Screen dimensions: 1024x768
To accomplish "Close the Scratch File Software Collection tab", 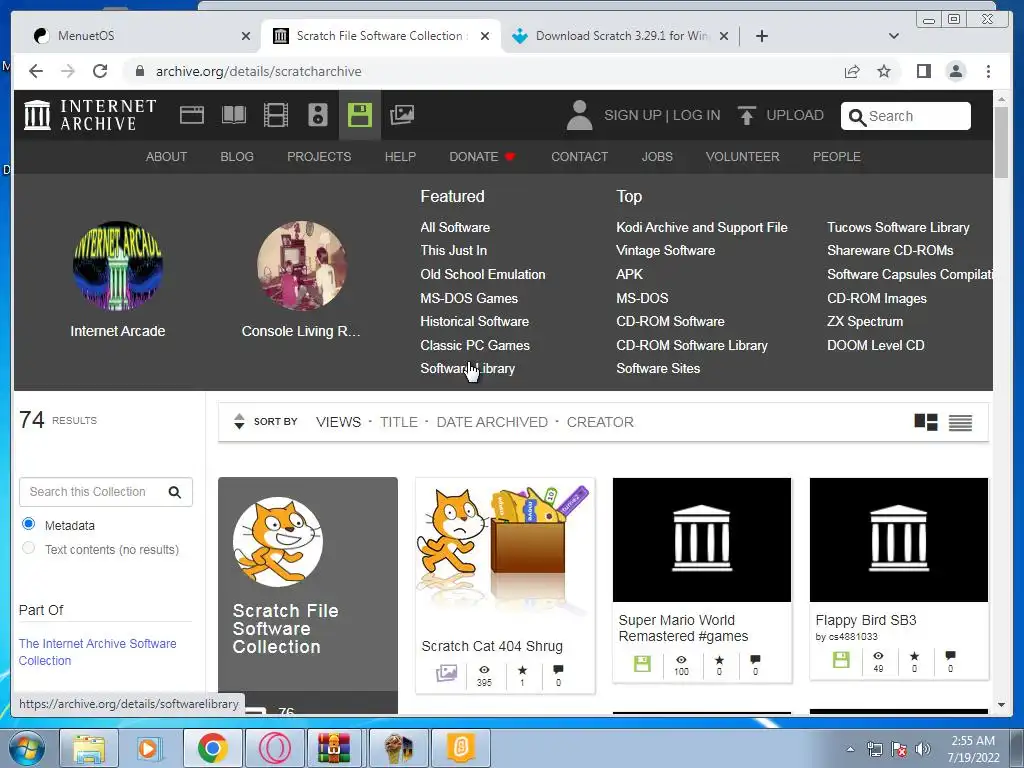I will click(x=485, y=36).
